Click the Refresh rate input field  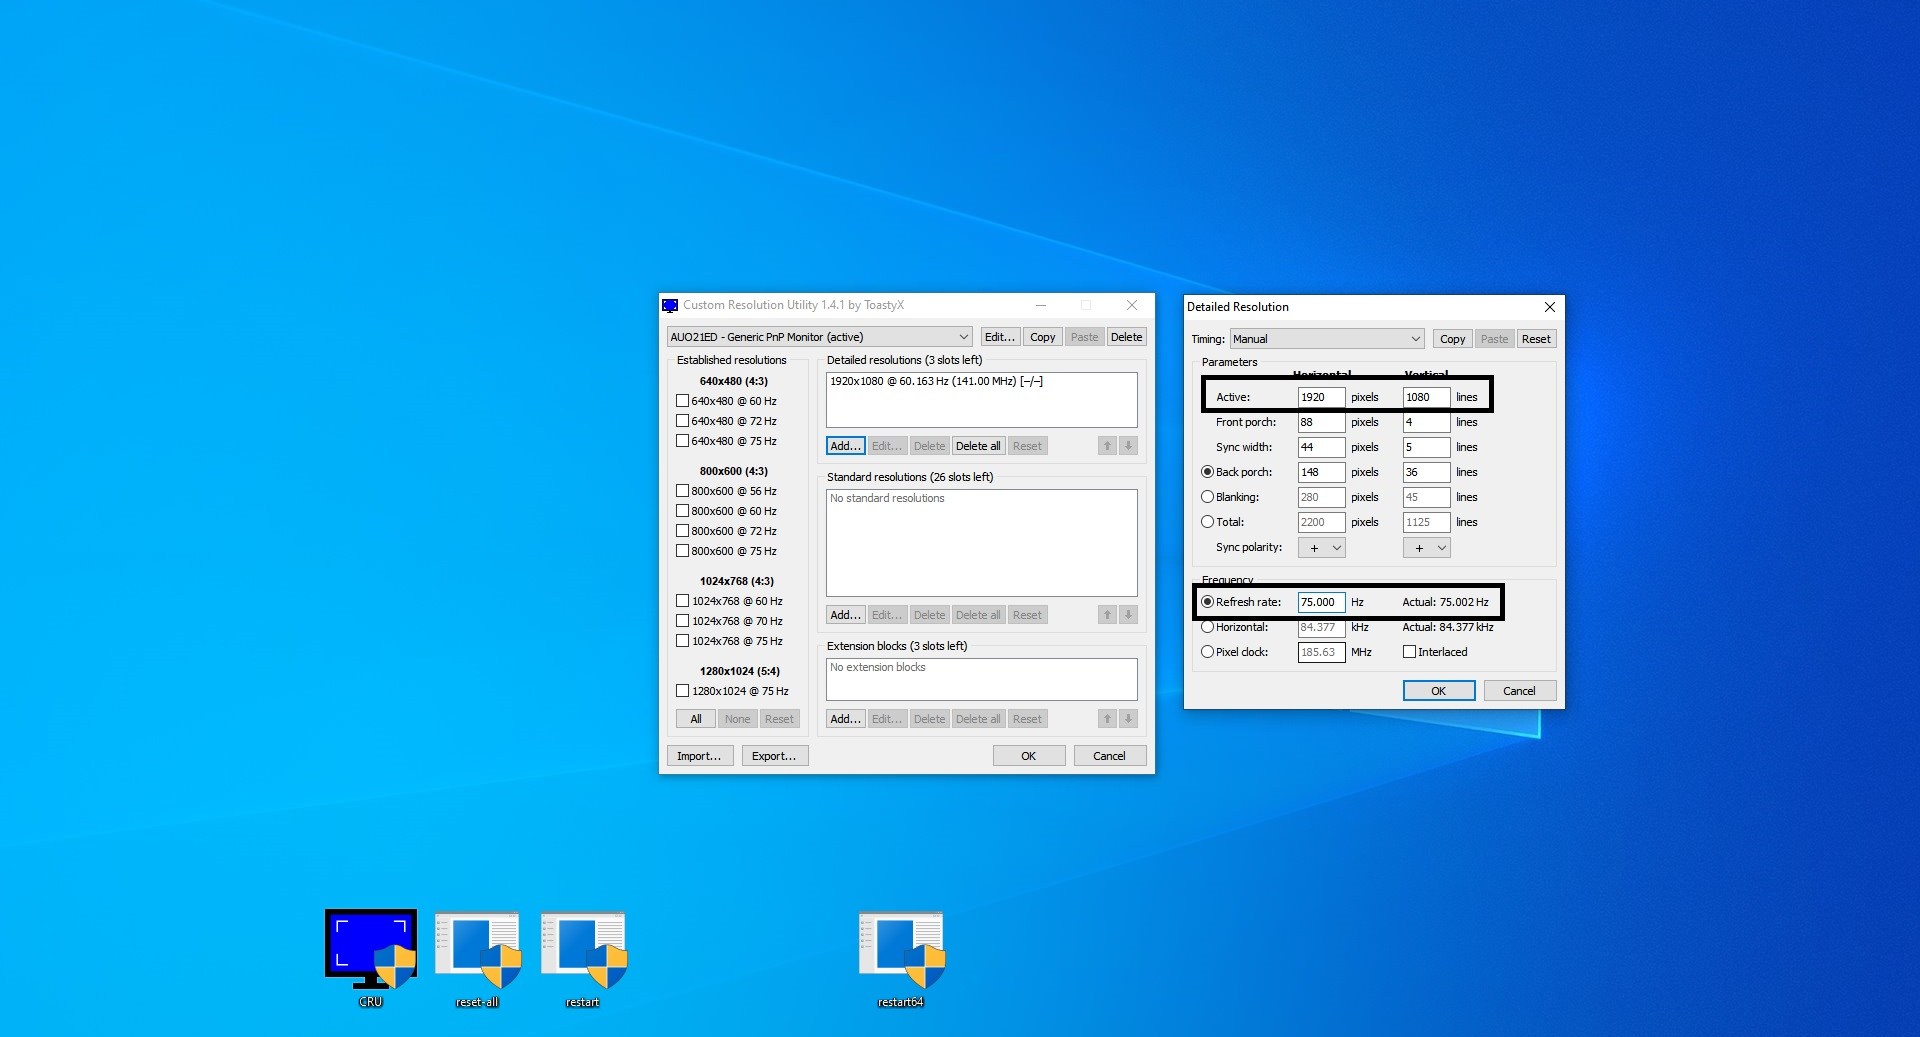coord(1320,602)
